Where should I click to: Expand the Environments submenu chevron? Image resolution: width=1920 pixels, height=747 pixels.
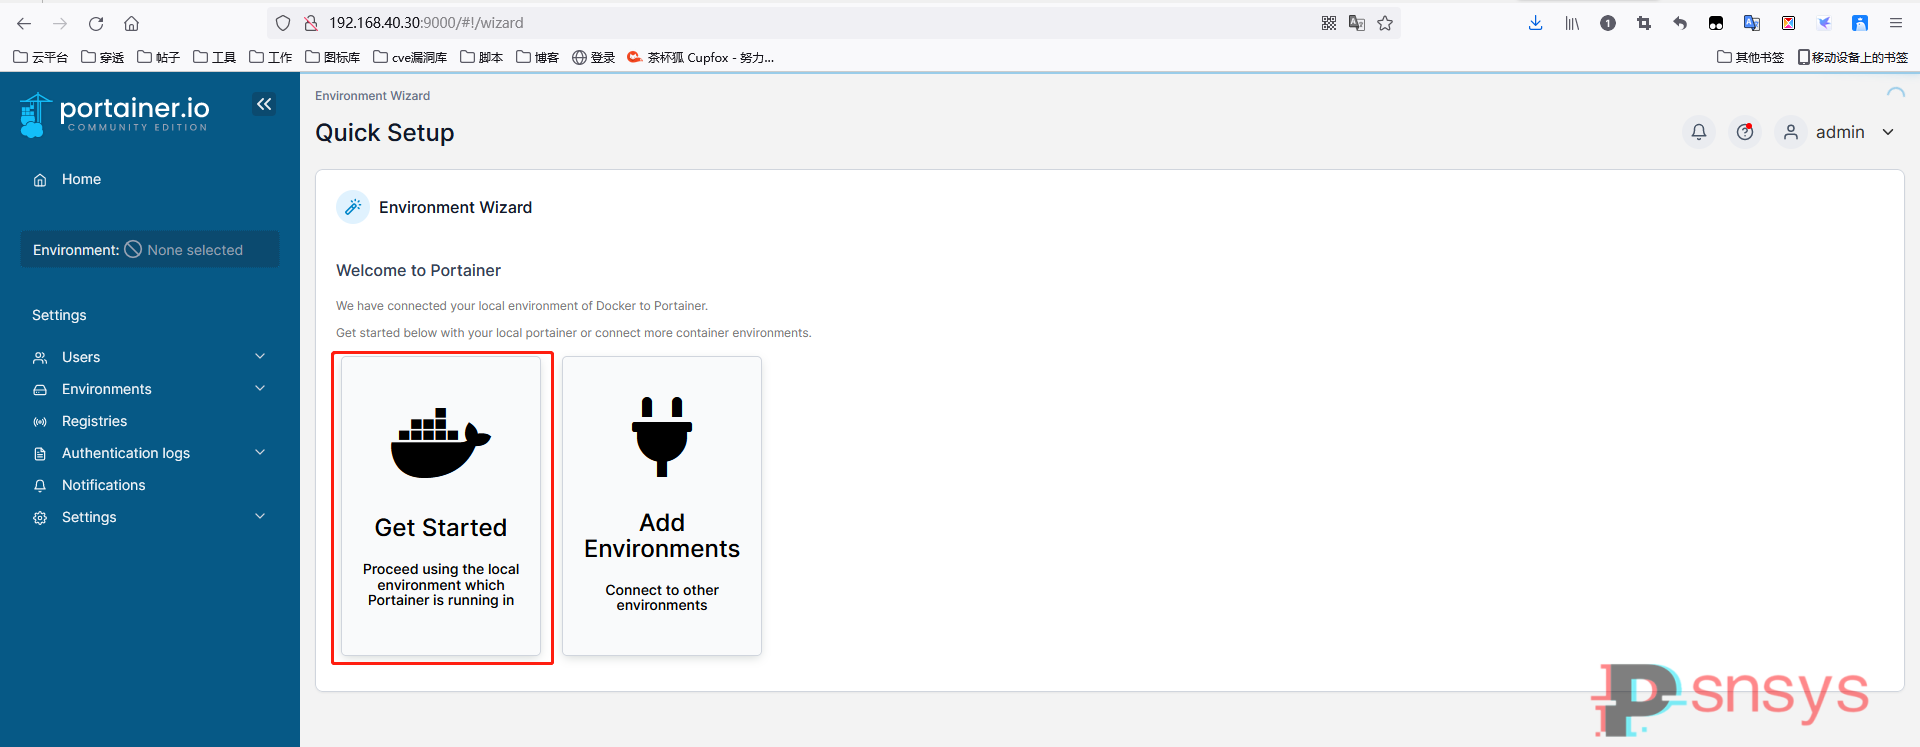coord(260,388)
